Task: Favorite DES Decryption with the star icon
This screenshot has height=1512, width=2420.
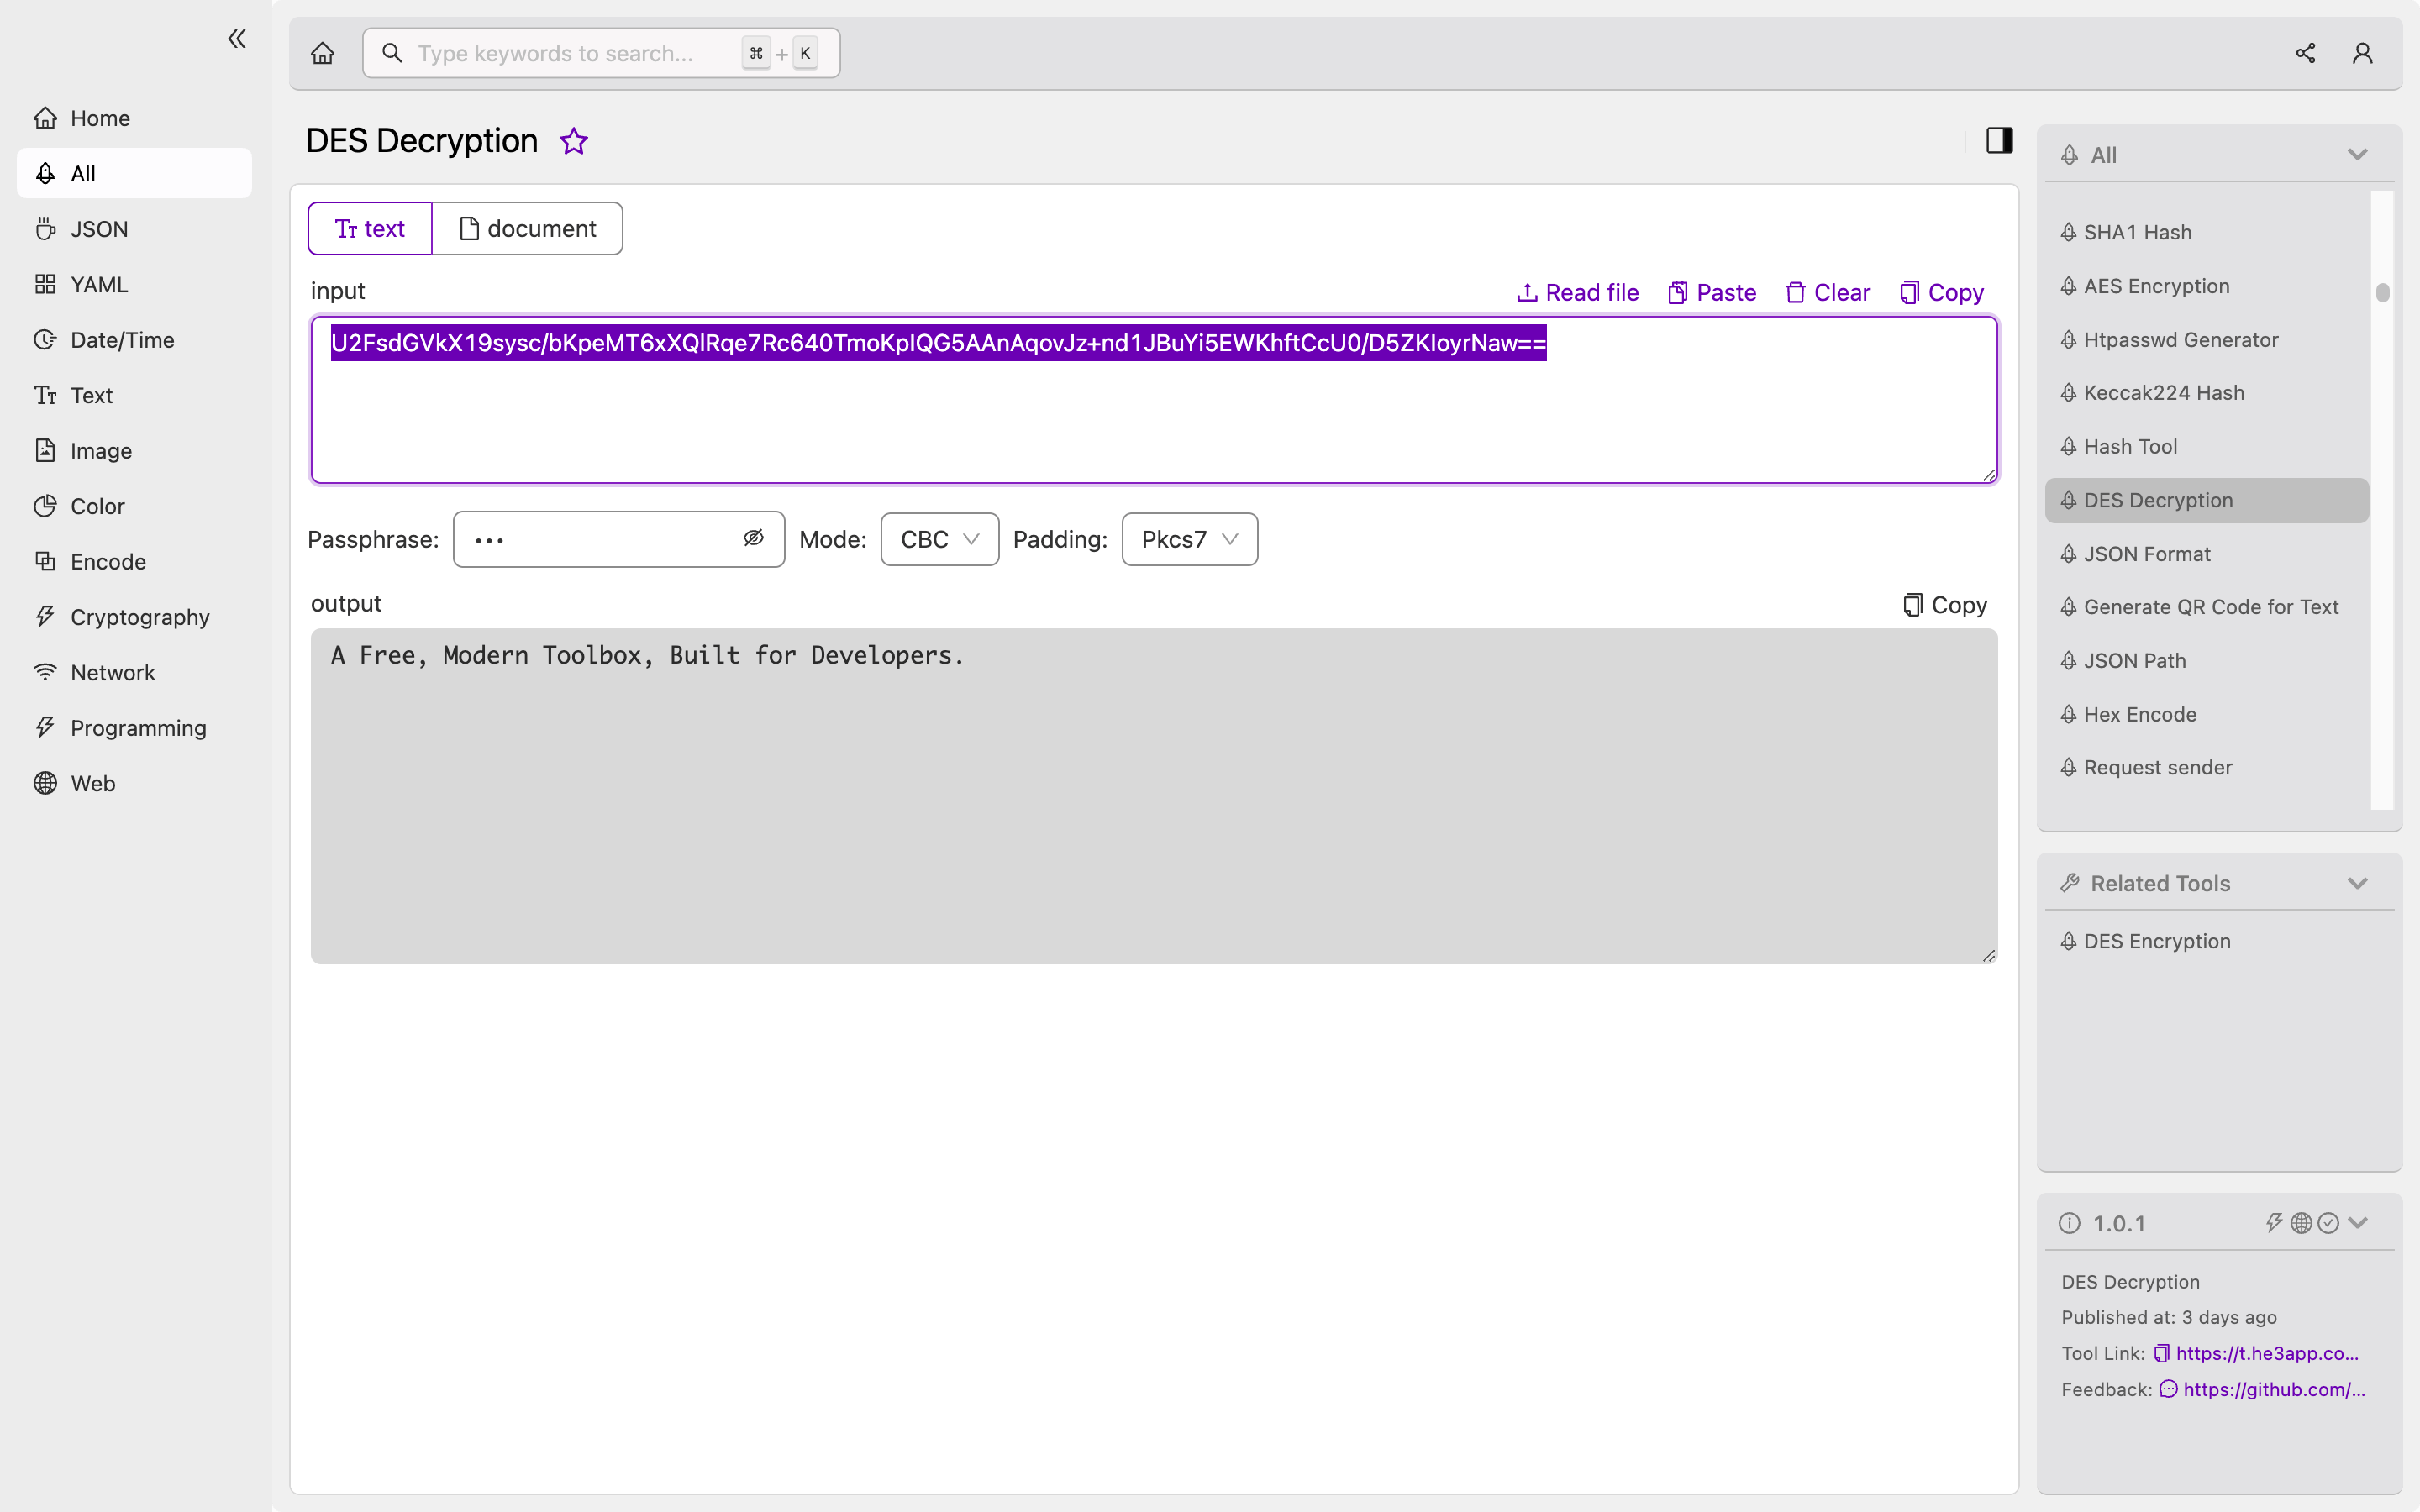Action: coord(574,141)
